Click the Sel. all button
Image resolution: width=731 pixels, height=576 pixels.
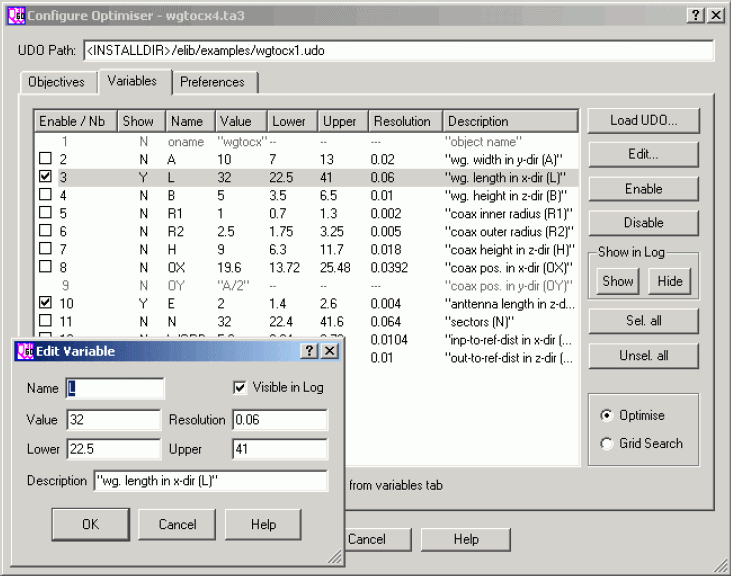[x=643, y=321]
